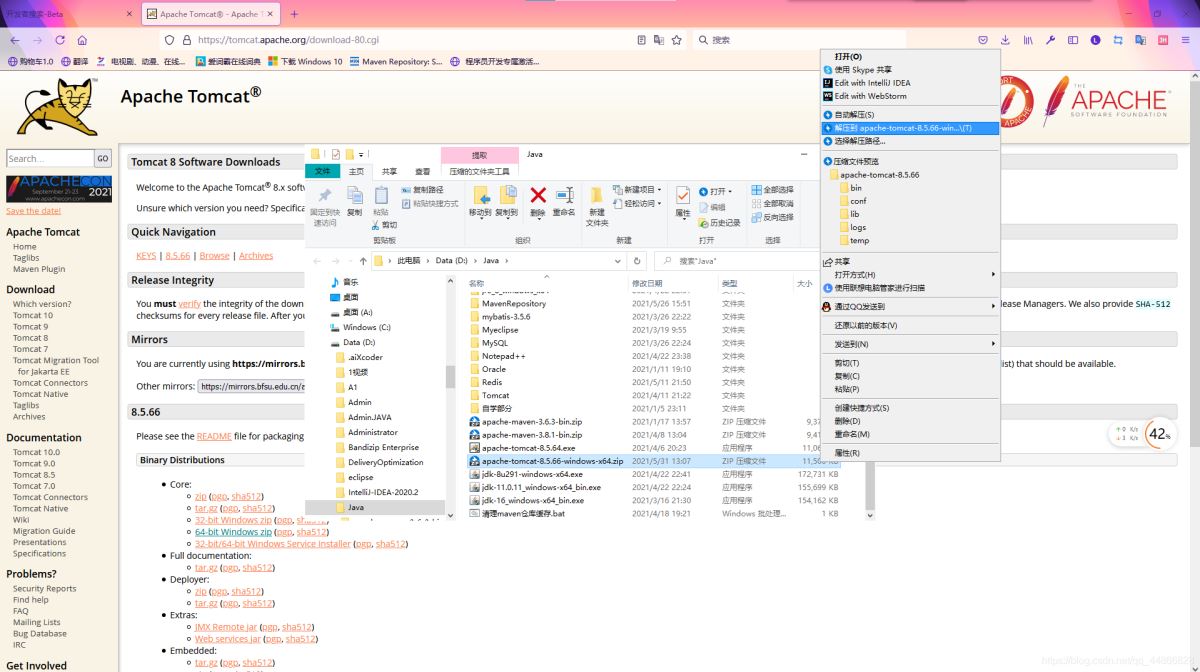Reload the Firefox page
This screenshot has height=672, width=1200.
tap(60, 40)
